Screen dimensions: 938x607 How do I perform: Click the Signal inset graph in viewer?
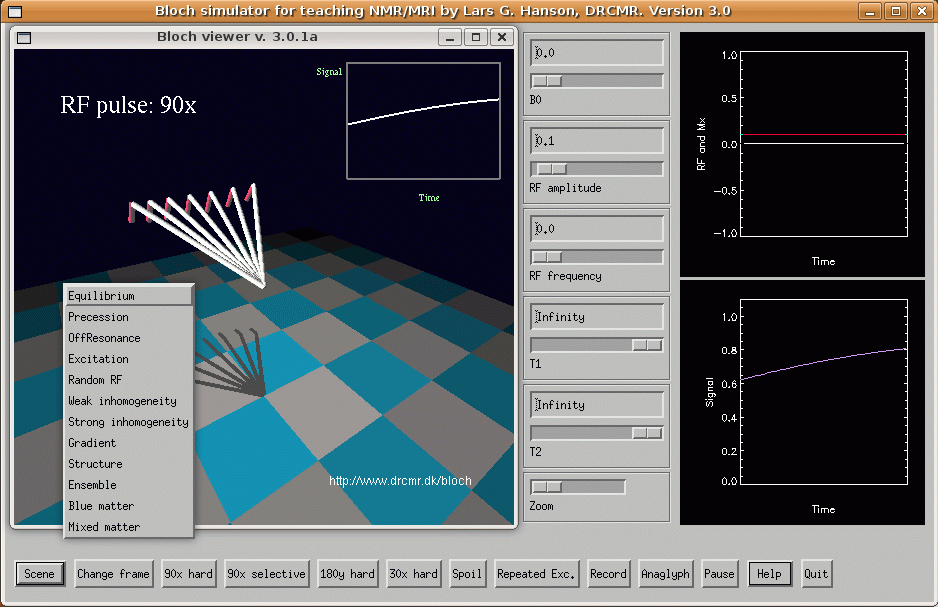[x=424, y=121]
